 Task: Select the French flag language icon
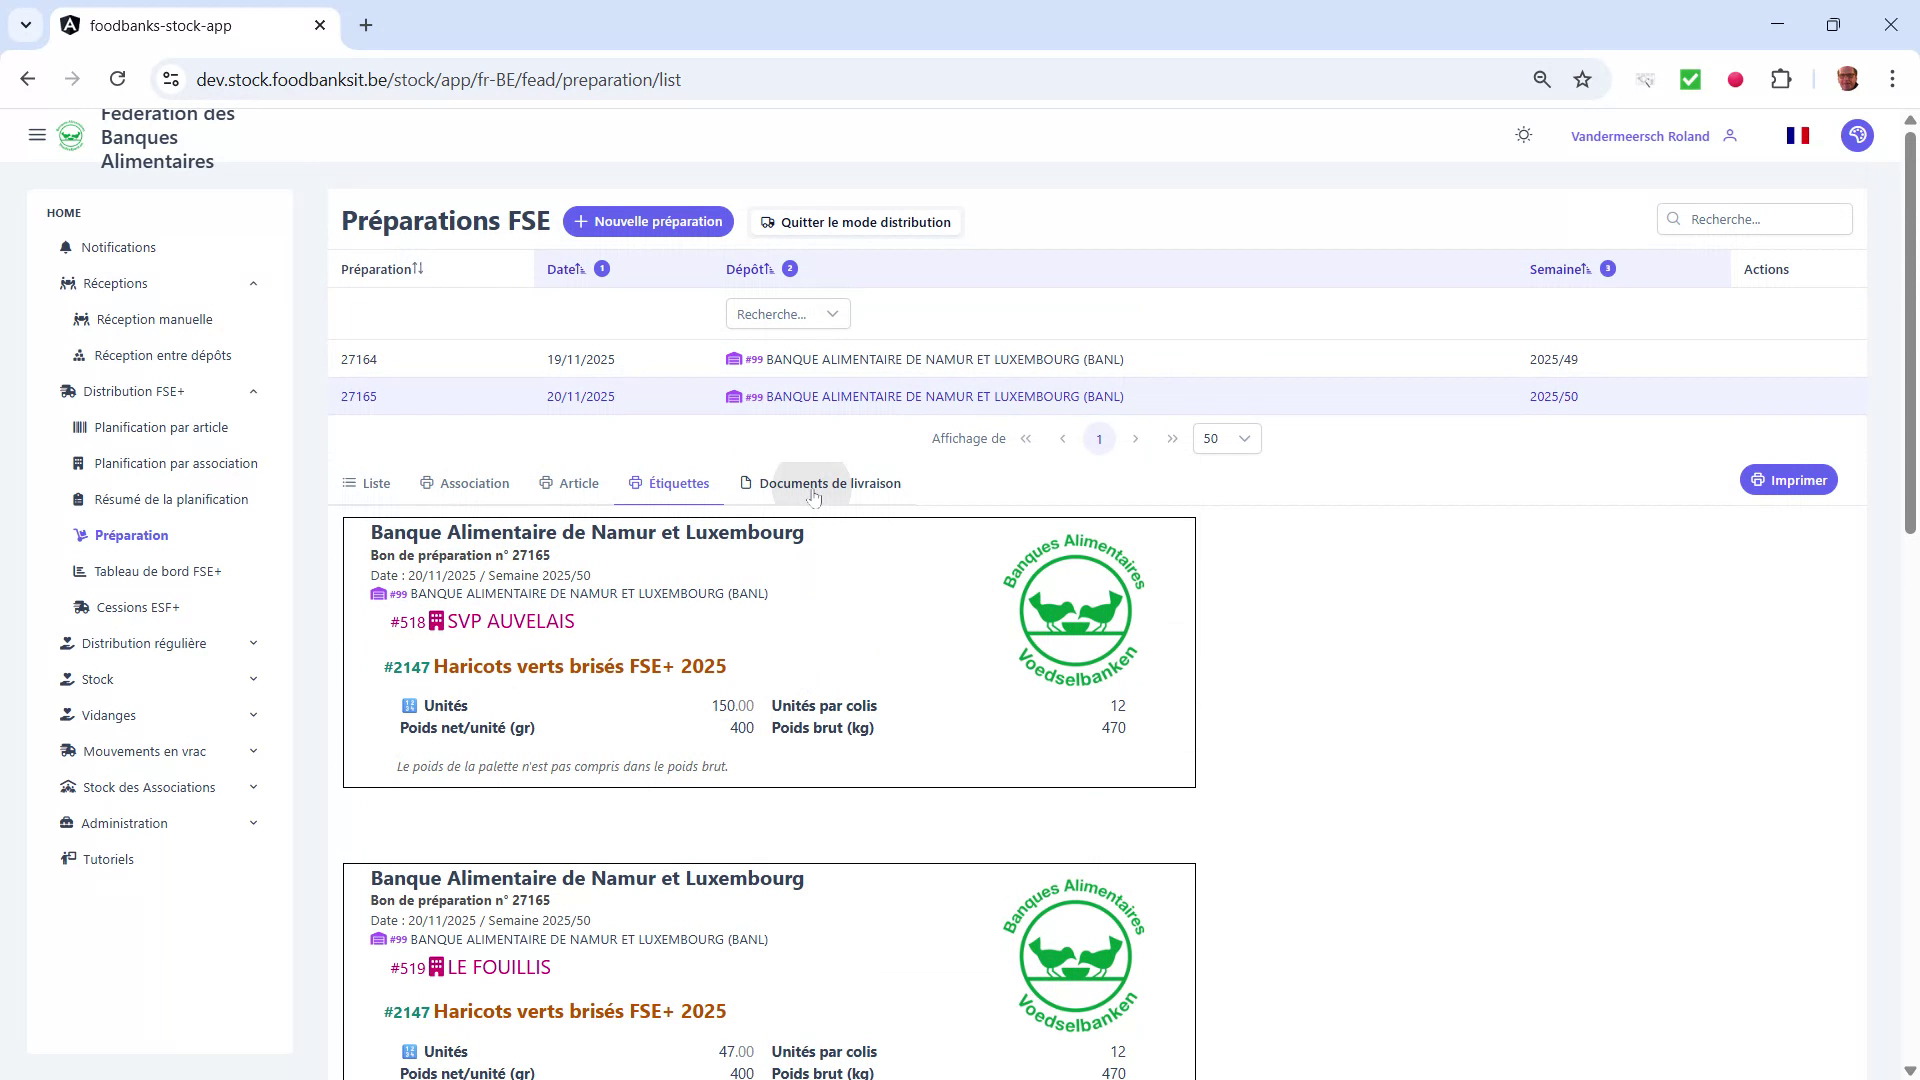[x=1797, y=135]
